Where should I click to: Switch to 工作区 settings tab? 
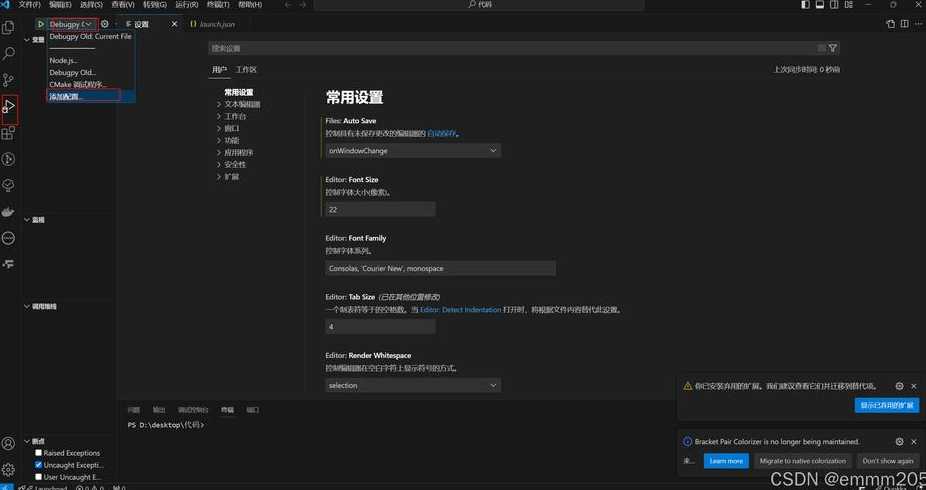point(246,70)
